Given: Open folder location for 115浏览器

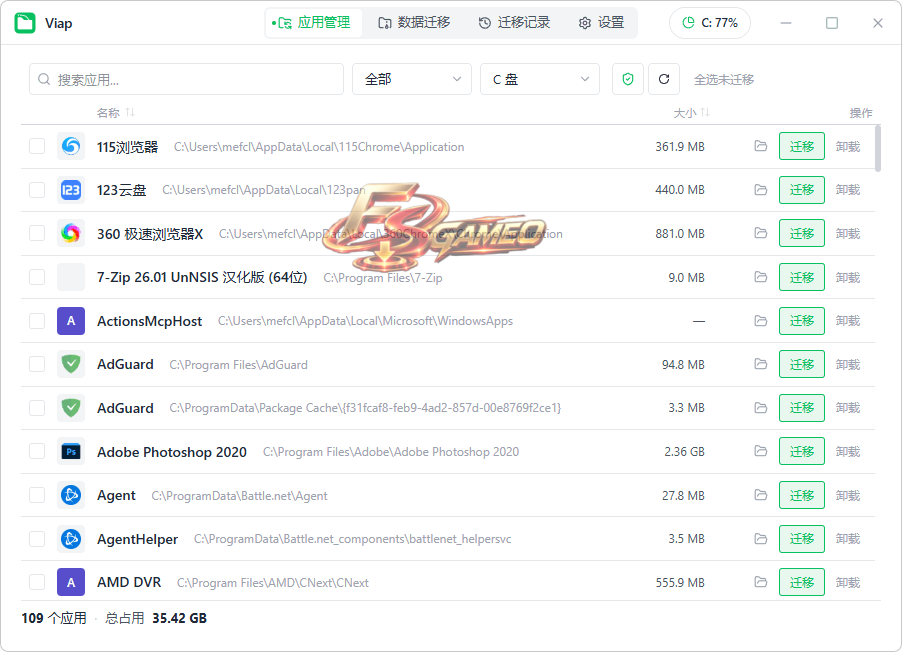Looking at the screenshot, I should [760, 146].
